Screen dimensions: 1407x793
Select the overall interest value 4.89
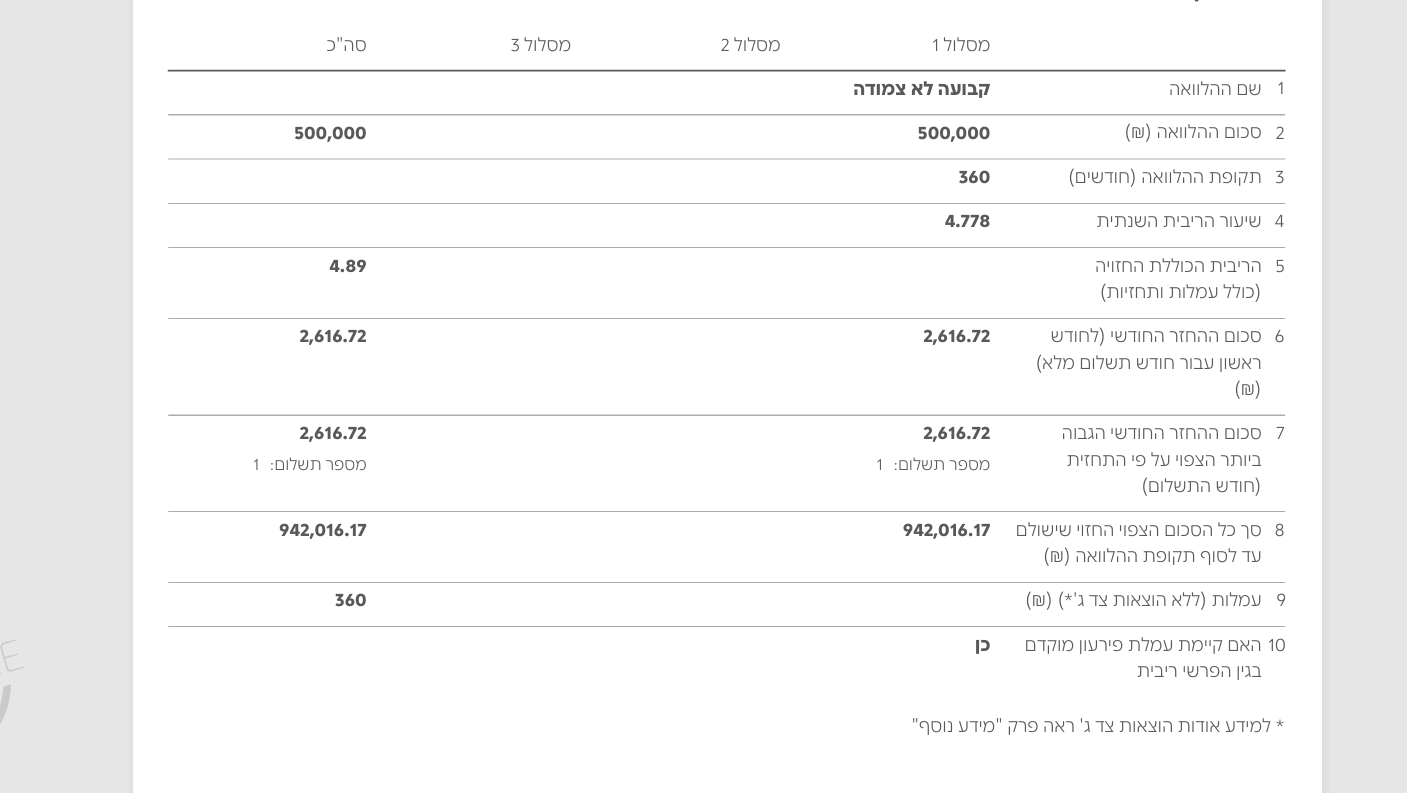(x=347, y=266)
